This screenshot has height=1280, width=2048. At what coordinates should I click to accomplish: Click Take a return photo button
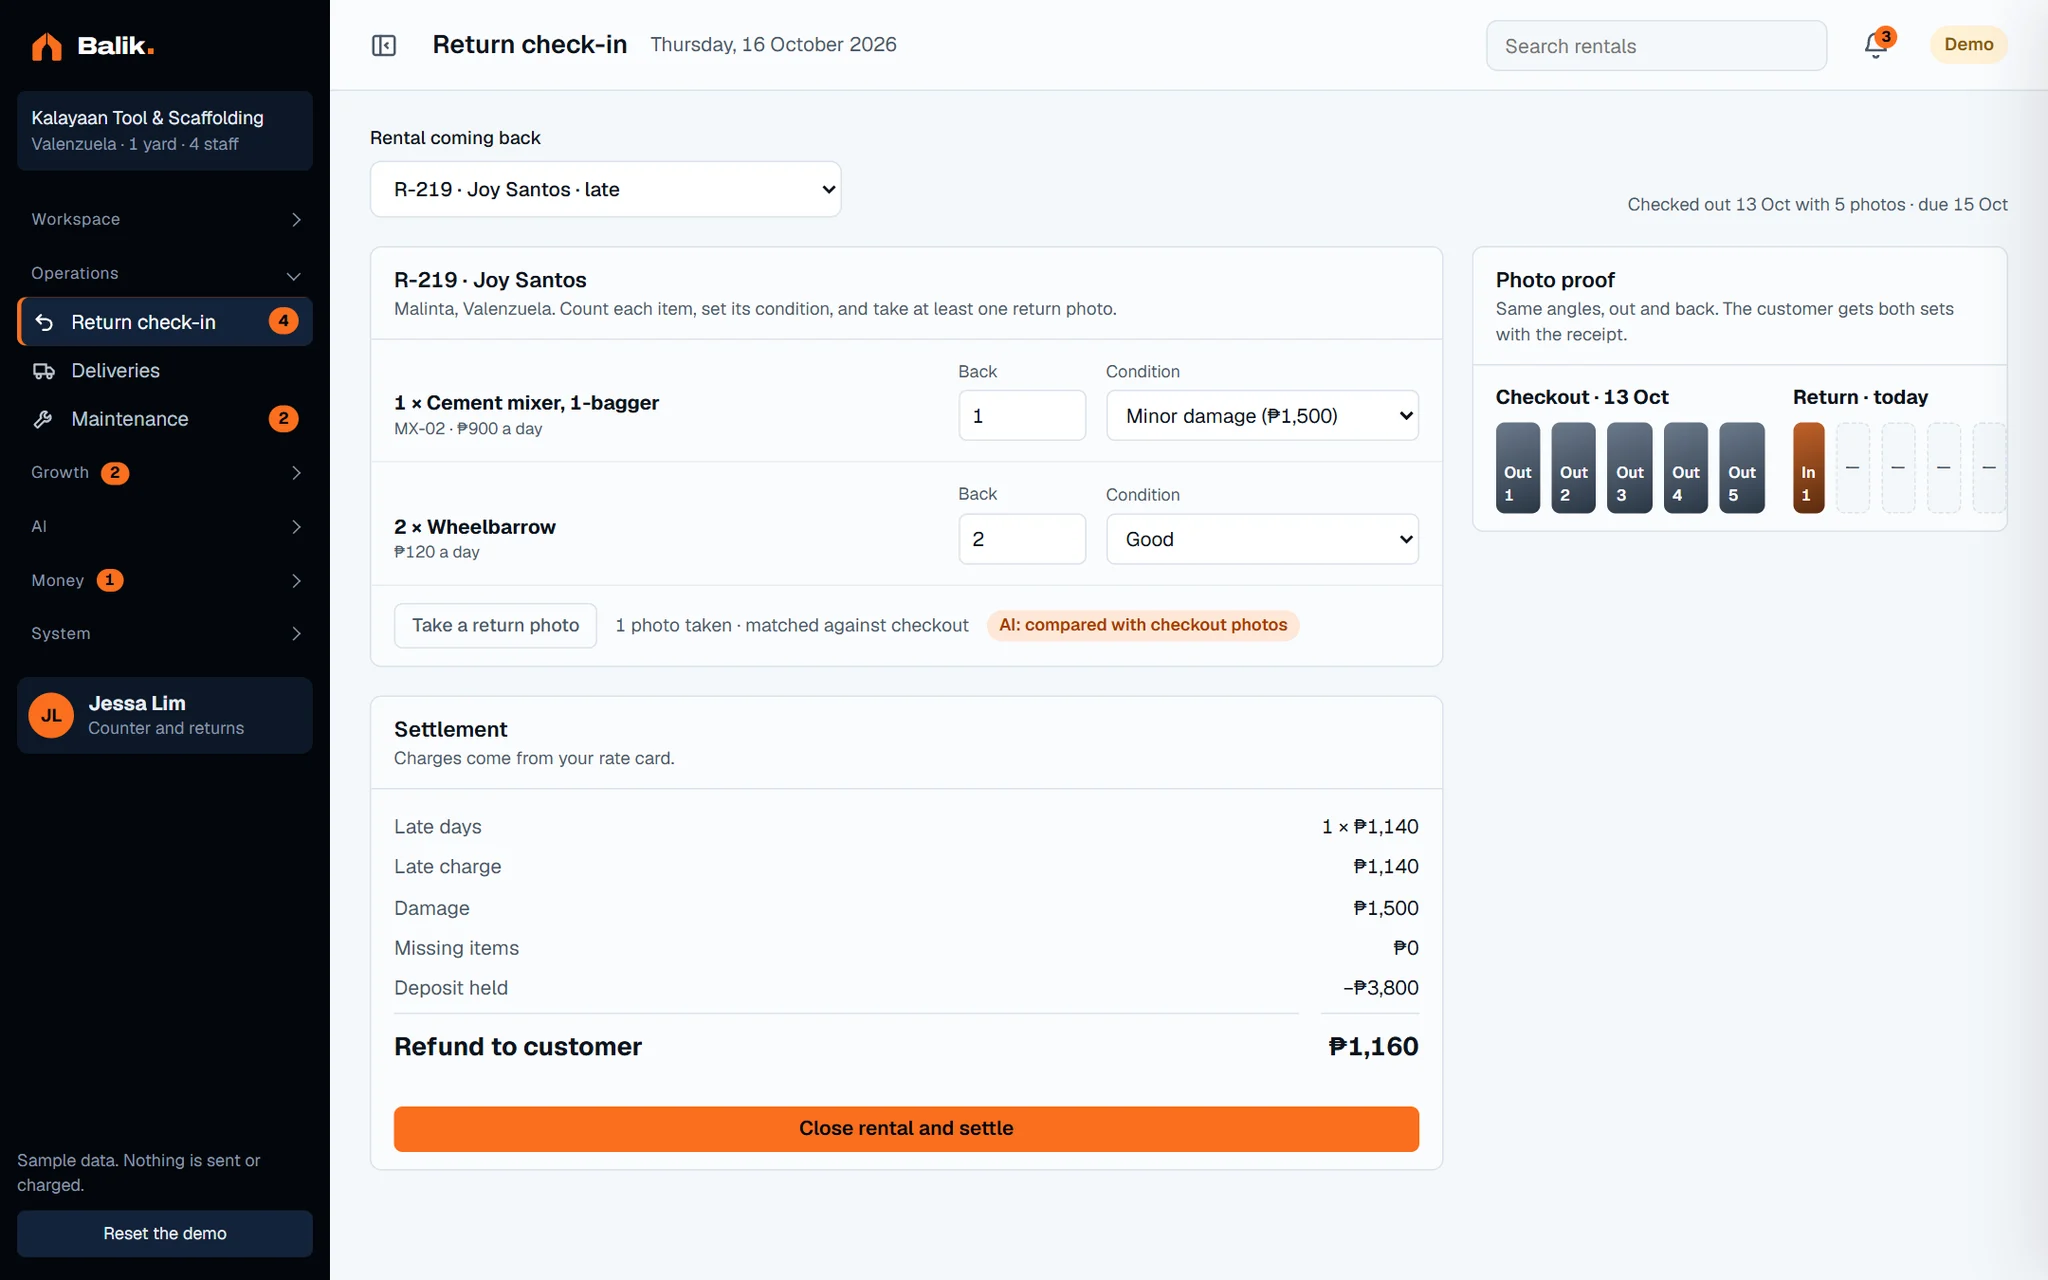tap(495, 625)
